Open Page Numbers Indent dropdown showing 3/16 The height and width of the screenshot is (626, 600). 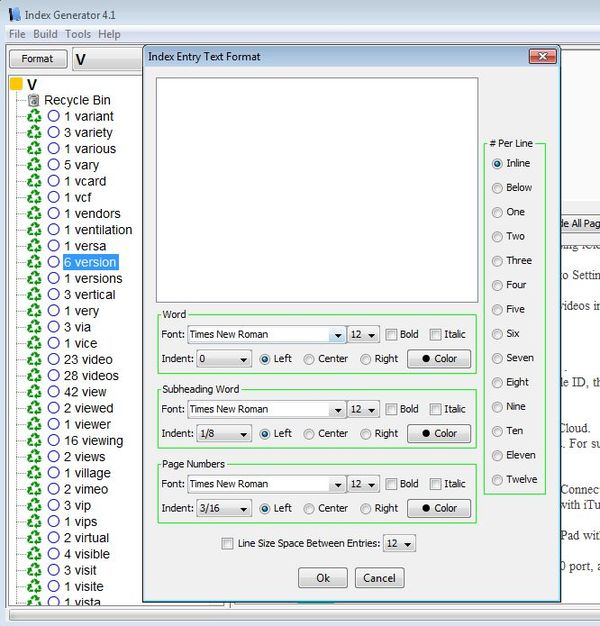(x=224, y=508)
